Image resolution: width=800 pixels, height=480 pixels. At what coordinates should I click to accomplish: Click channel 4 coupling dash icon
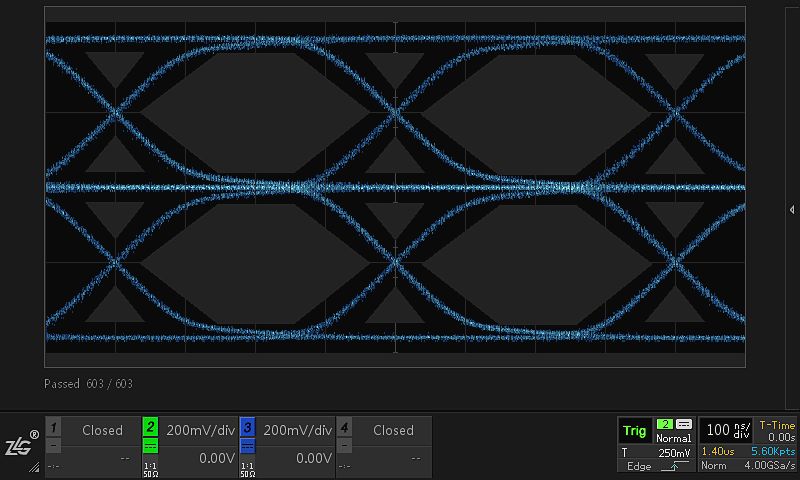tap(344, 445)
